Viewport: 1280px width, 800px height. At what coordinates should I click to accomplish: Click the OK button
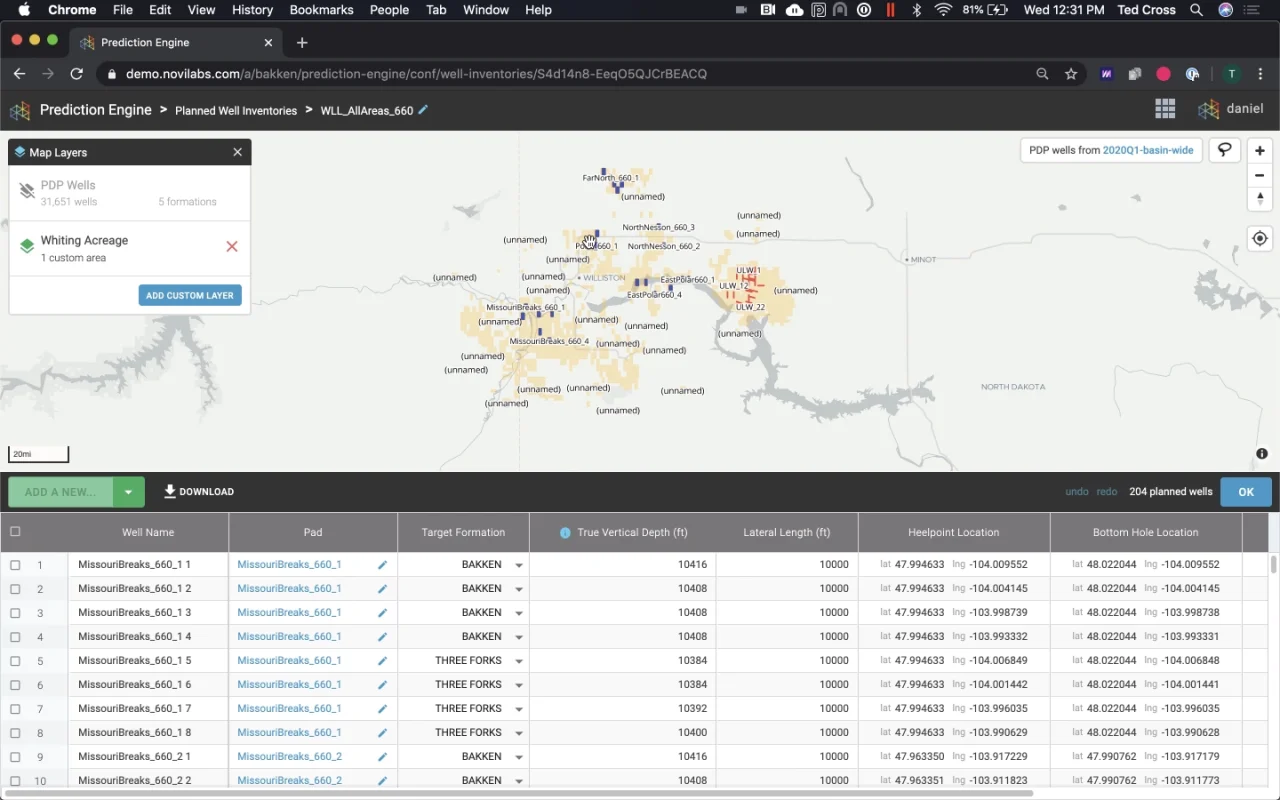tap(1246, 492)
